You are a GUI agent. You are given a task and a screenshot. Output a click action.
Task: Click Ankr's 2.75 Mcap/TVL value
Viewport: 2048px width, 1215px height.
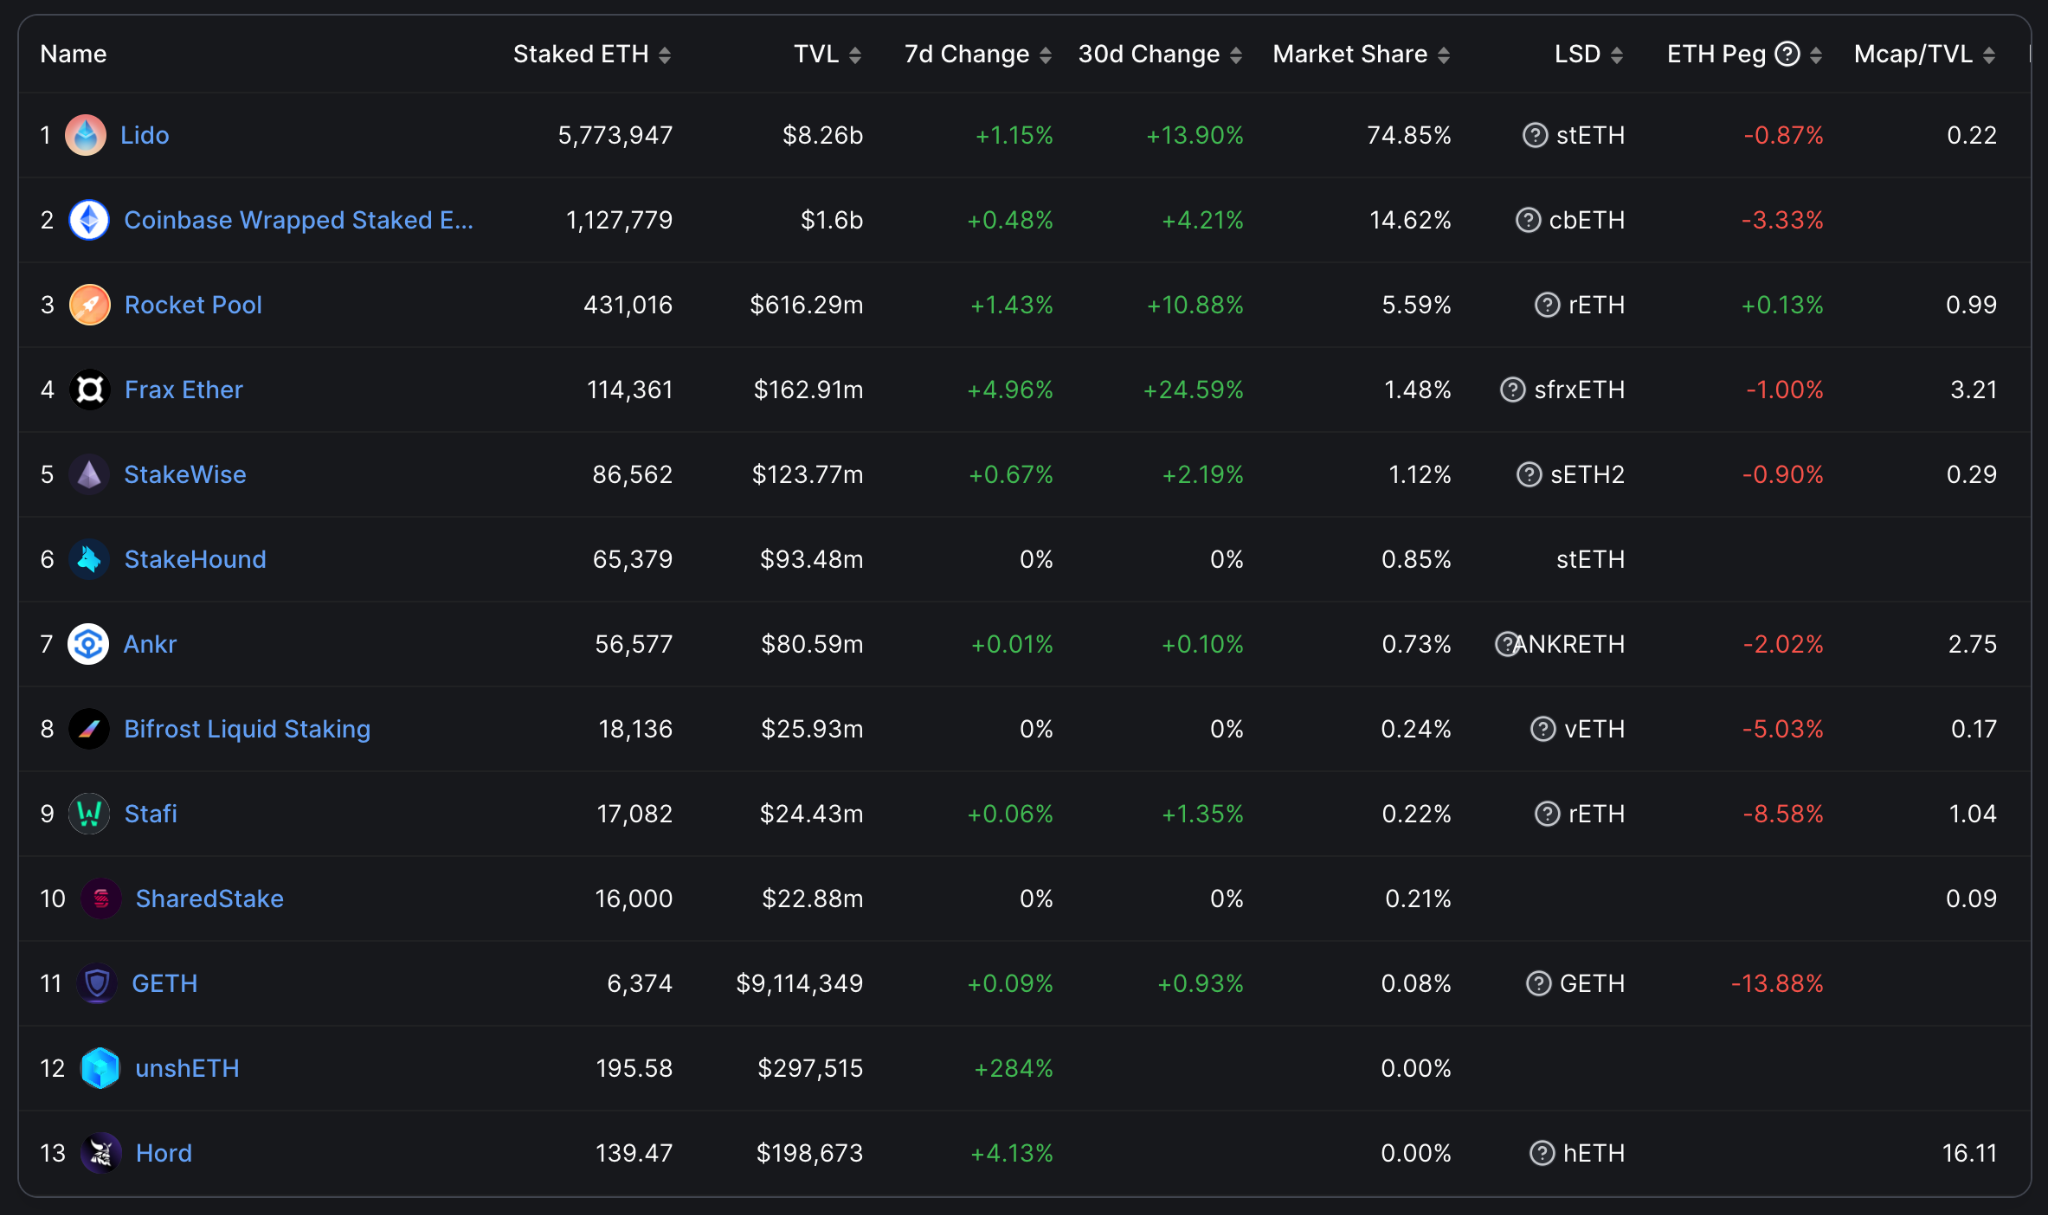pos(1972,644)
